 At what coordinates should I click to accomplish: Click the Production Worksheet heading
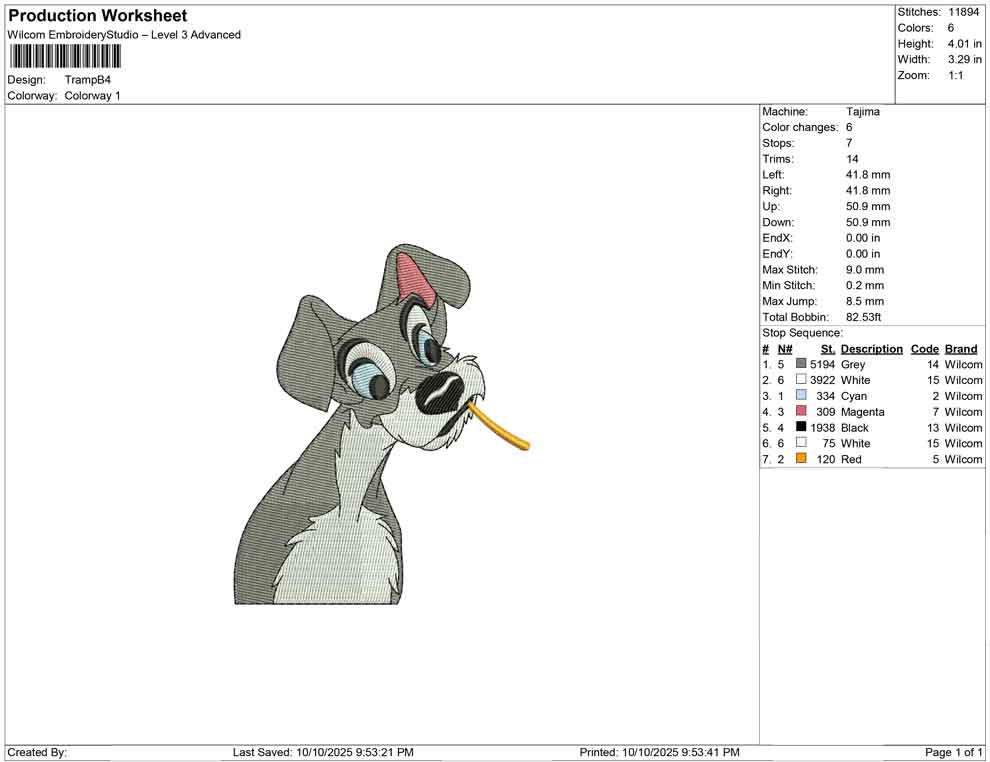tap(98, 15)
